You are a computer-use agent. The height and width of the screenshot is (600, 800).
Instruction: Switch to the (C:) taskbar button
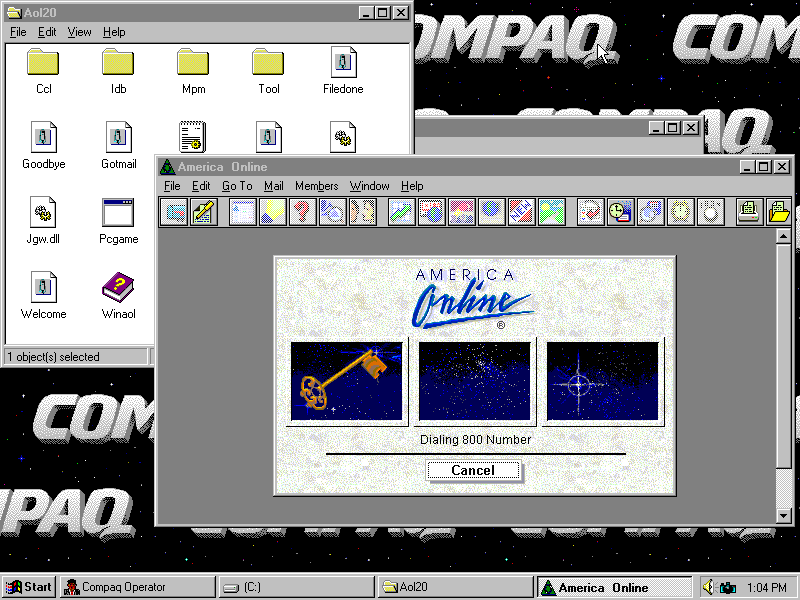[x=297, y=587]
